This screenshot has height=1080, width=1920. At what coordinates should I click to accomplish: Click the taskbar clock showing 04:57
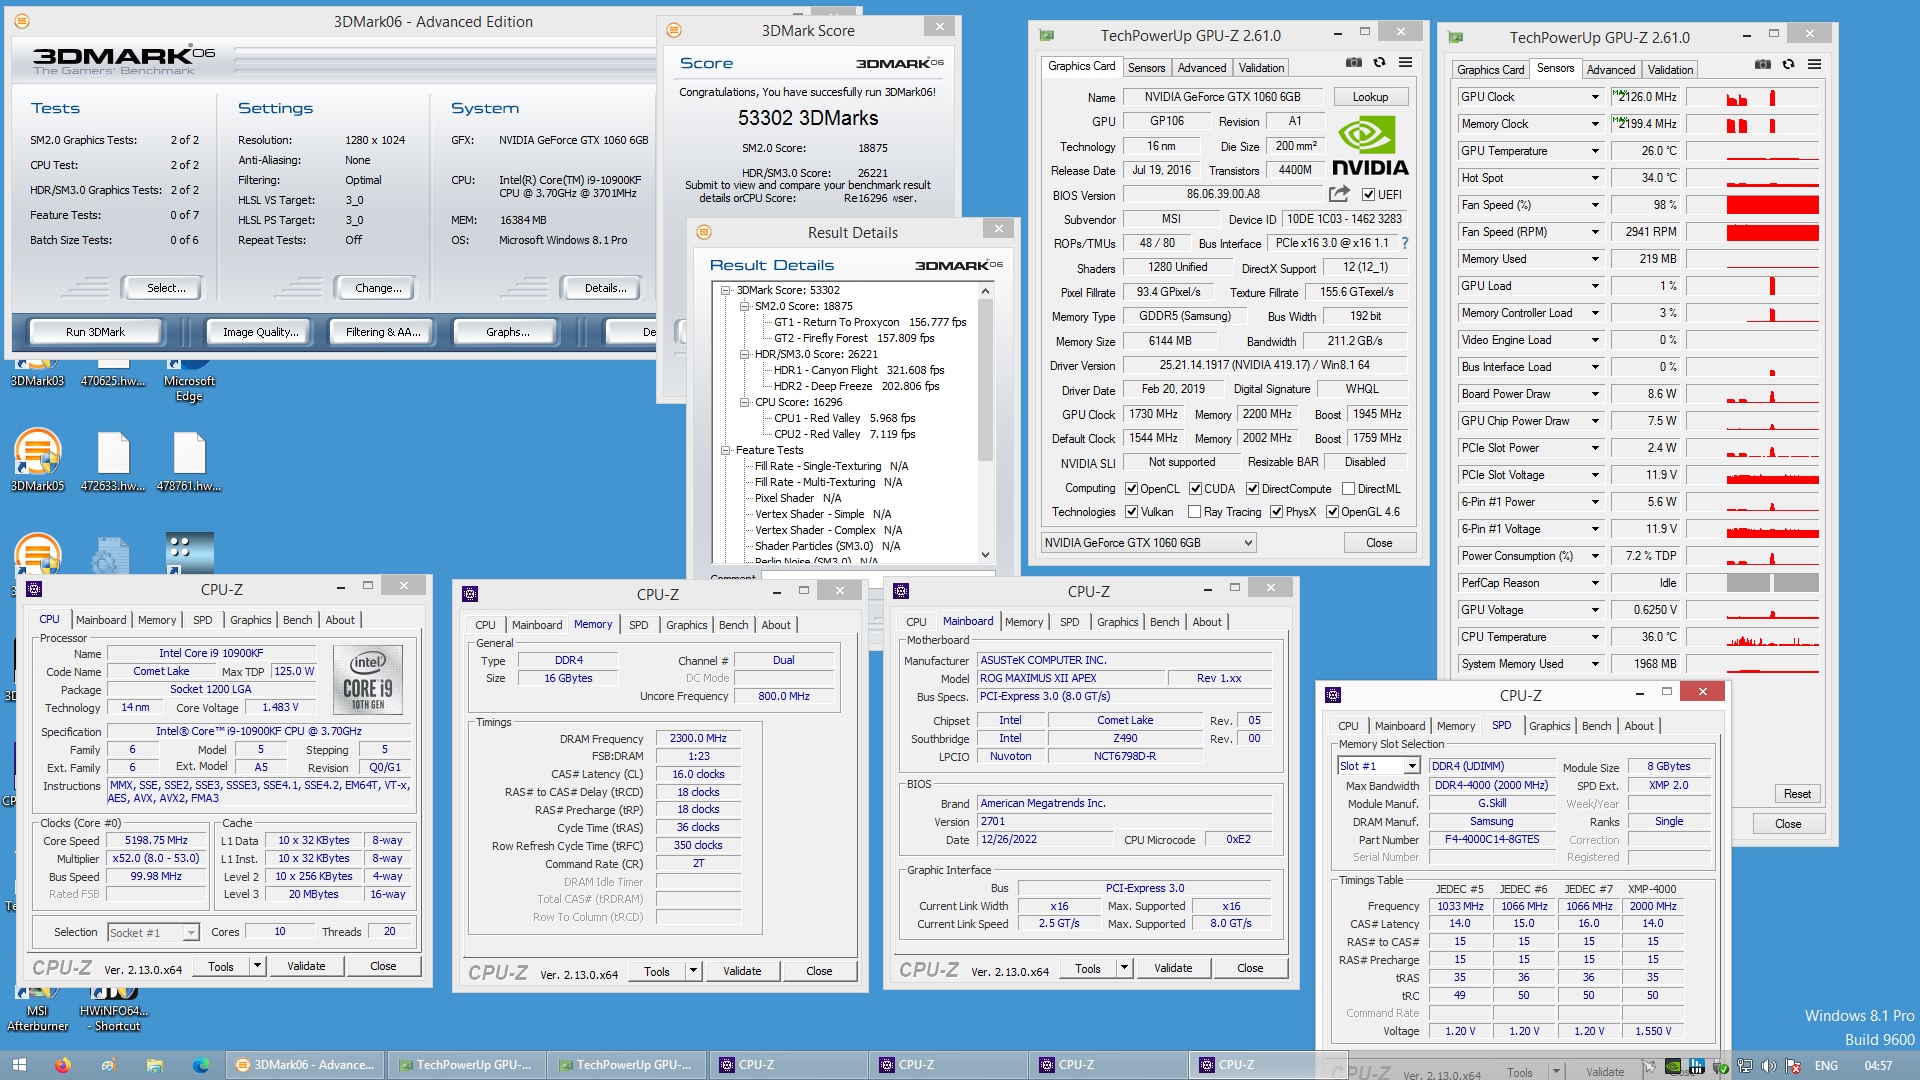pyautogui.click(x=1878, y=1066)
